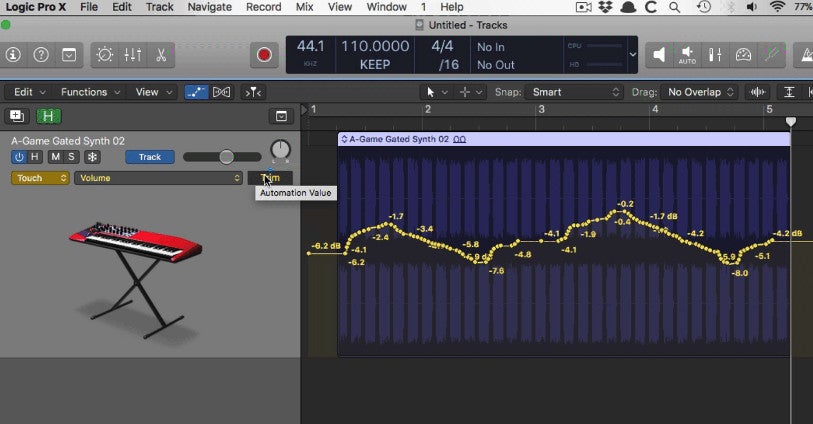Click the waveform zoom button
Image resolution: width=813 pixels, height=424 pixels.
tap(758, 92)
